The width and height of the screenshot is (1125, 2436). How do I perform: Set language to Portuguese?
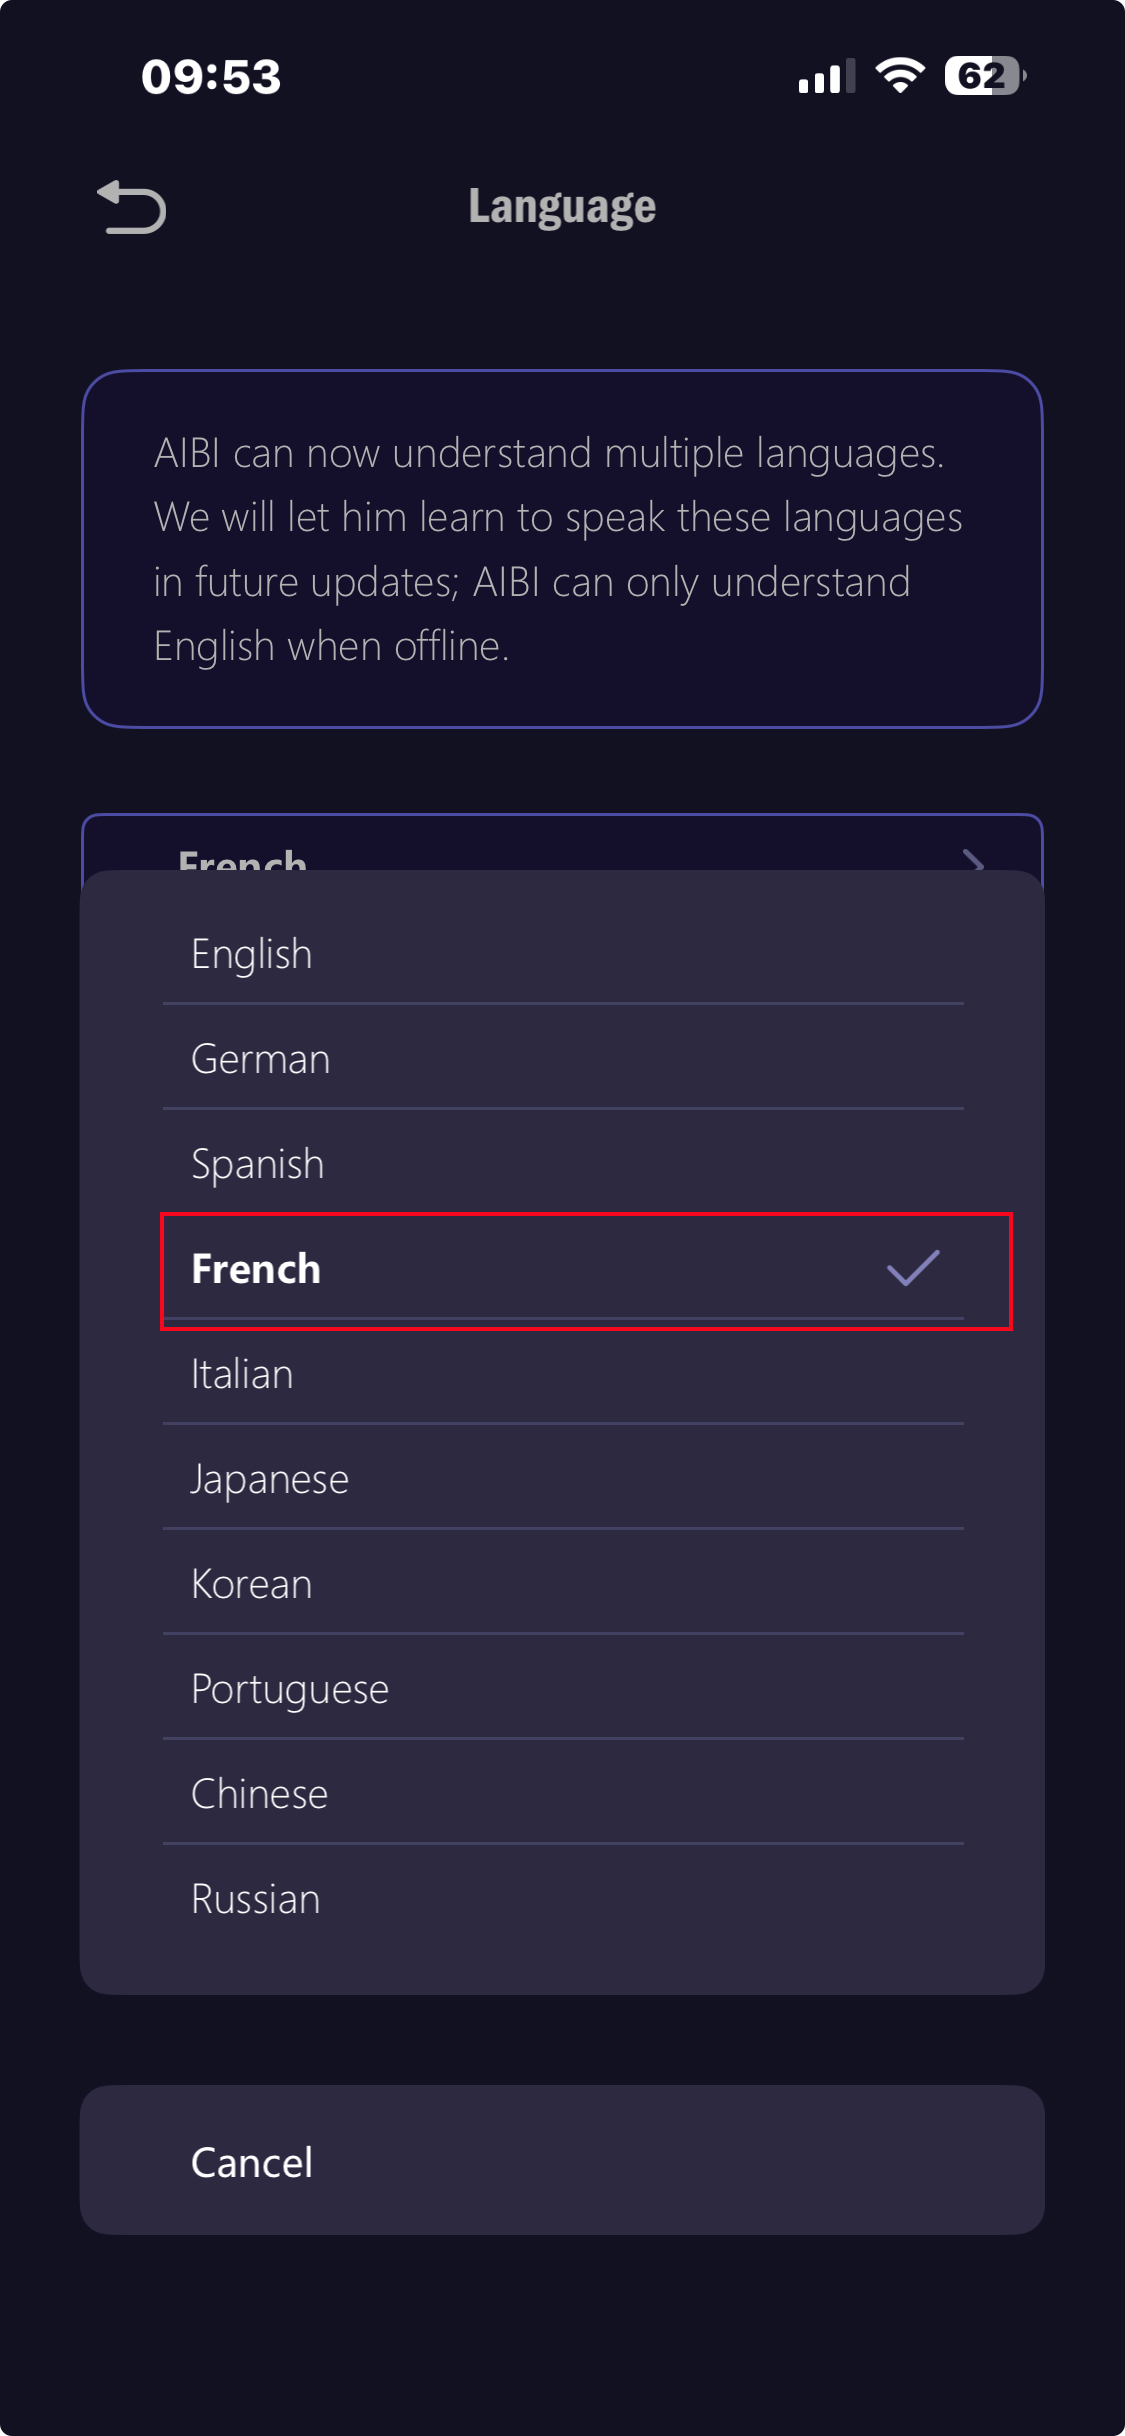pos(562,1689)
